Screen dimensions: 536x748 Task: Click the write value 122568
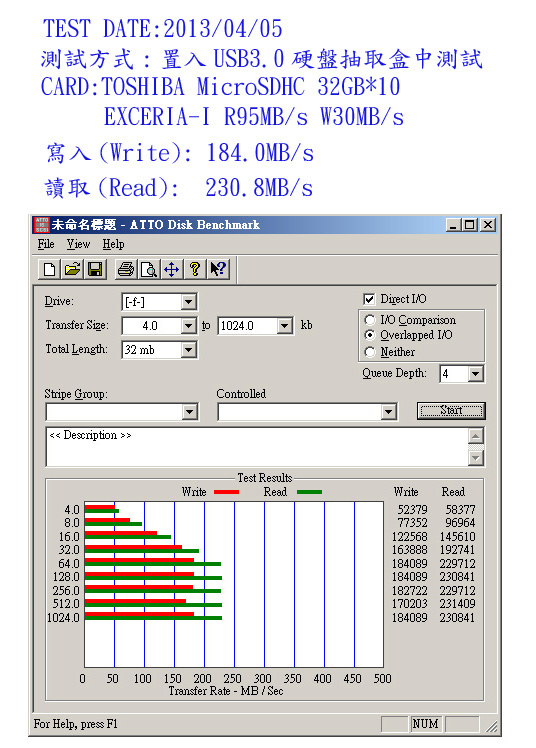pos(410,537)
